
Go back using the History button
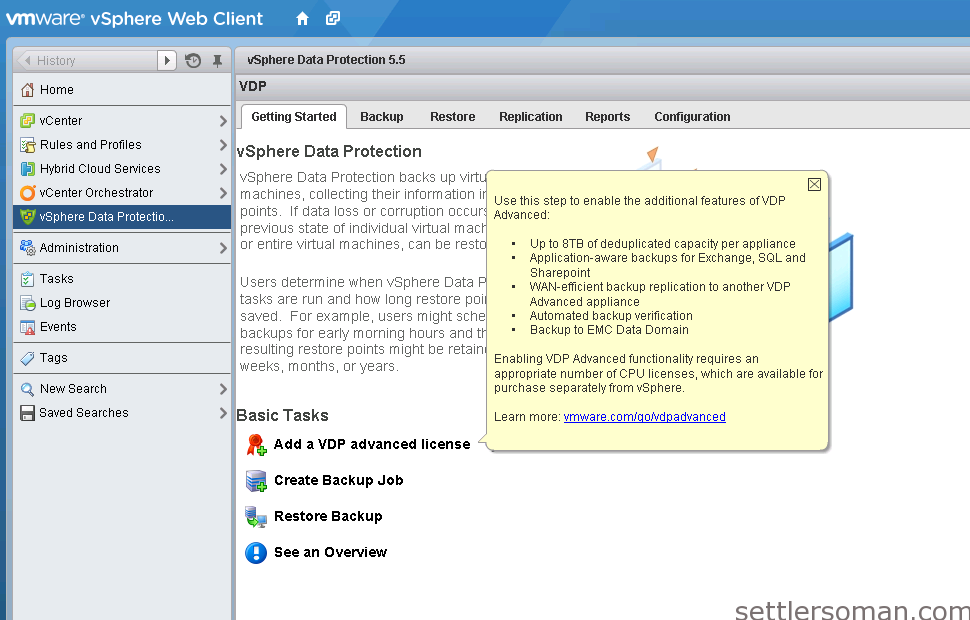(87, 61)
